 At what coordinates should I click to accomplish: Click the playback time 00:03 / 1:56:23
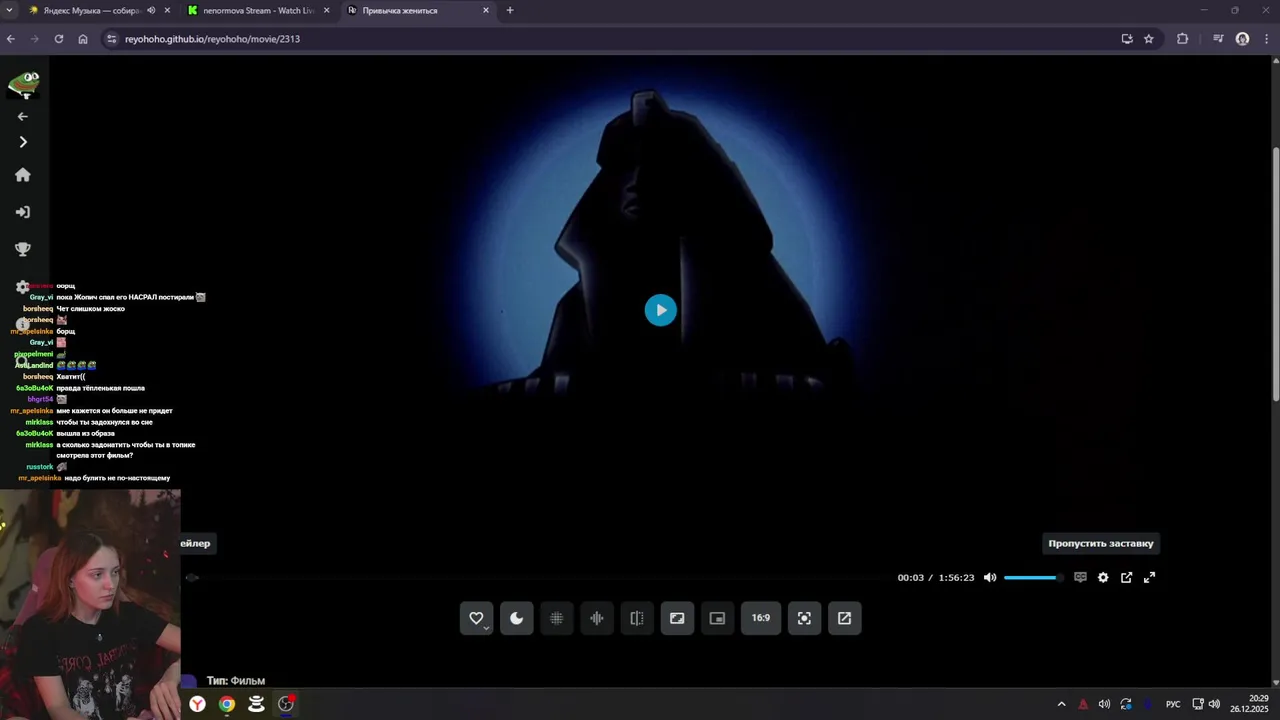(x=935, y=577)
